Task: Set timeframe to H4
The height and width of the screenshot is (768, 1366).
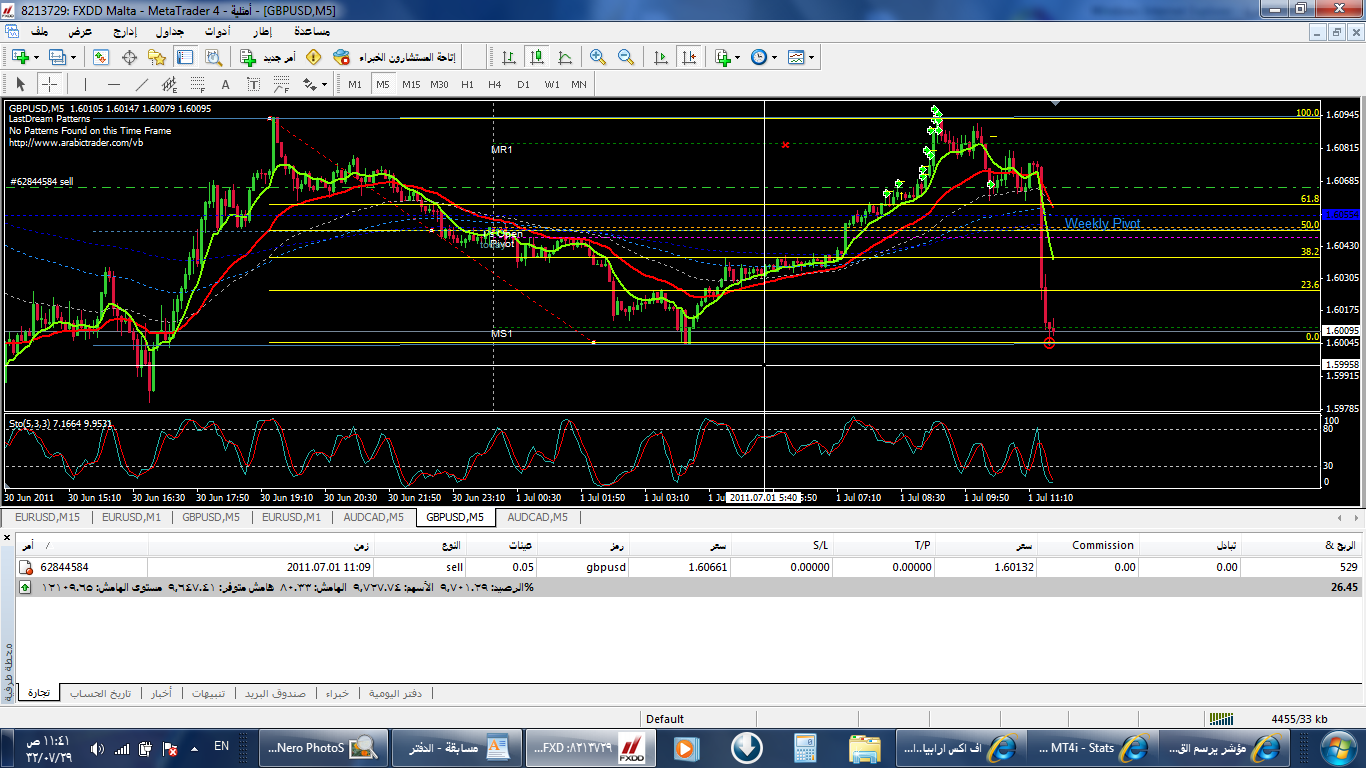Action: [495, 84]
